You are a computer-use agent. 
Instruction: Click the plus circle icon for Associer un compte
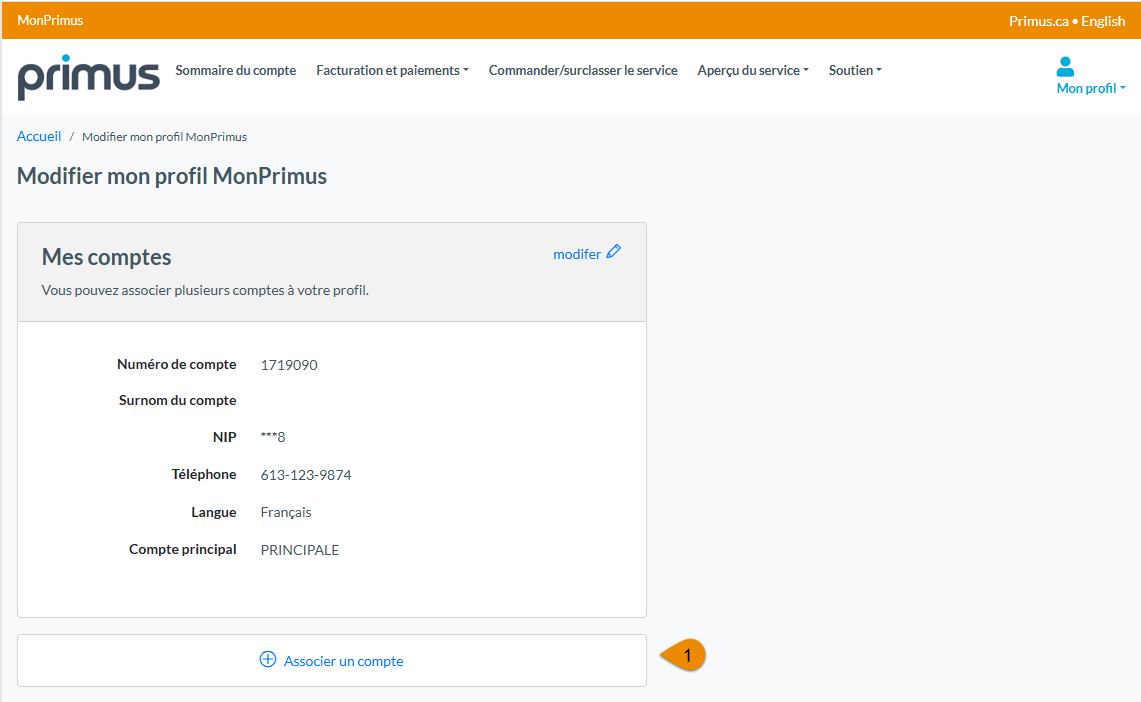tap(268, 659)
